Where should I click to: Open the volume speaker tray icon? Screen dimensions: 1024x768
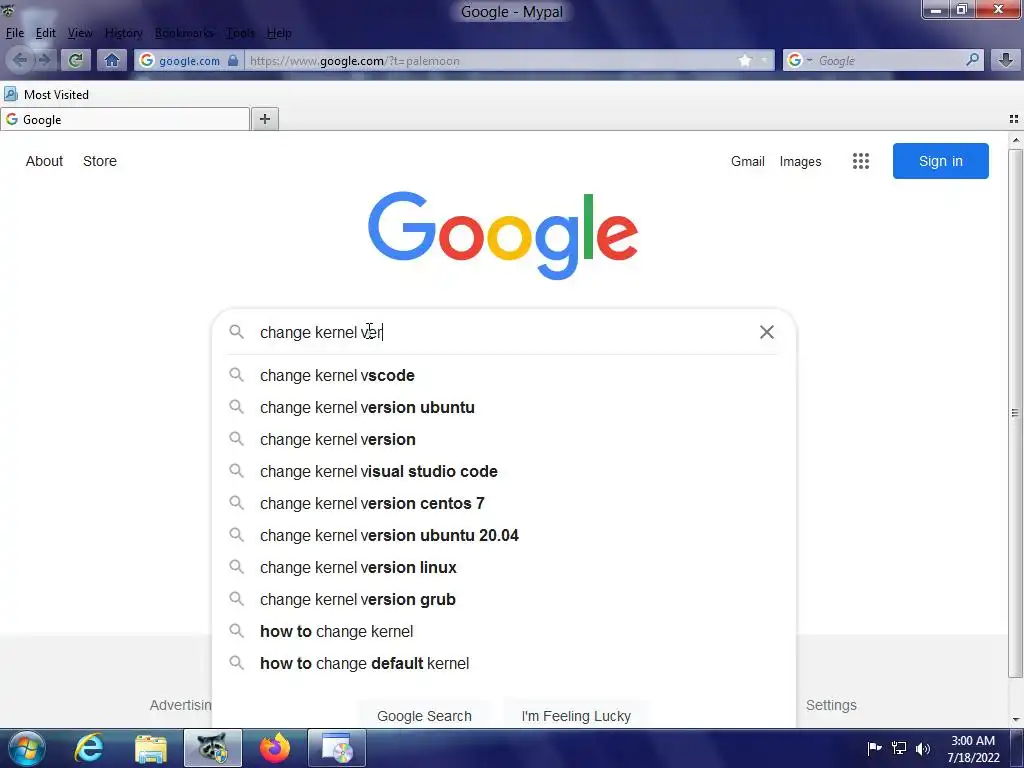coord(923,748)
